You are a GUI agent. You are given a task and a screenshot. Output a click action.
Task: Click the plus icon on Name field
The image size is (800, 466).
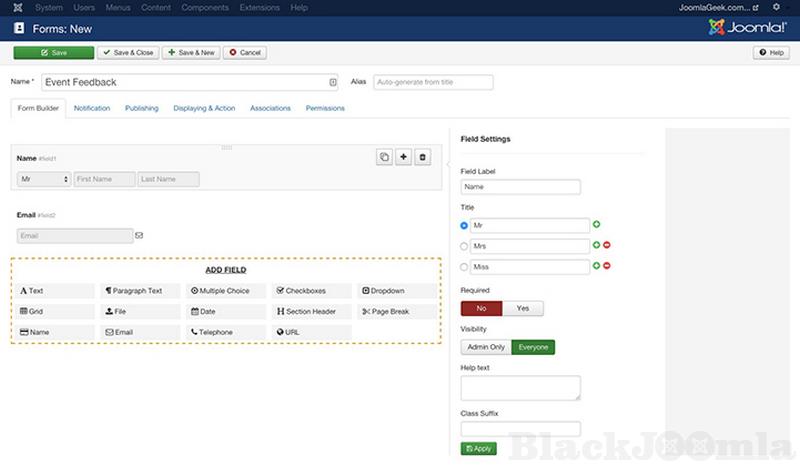(x=403, y=157)
